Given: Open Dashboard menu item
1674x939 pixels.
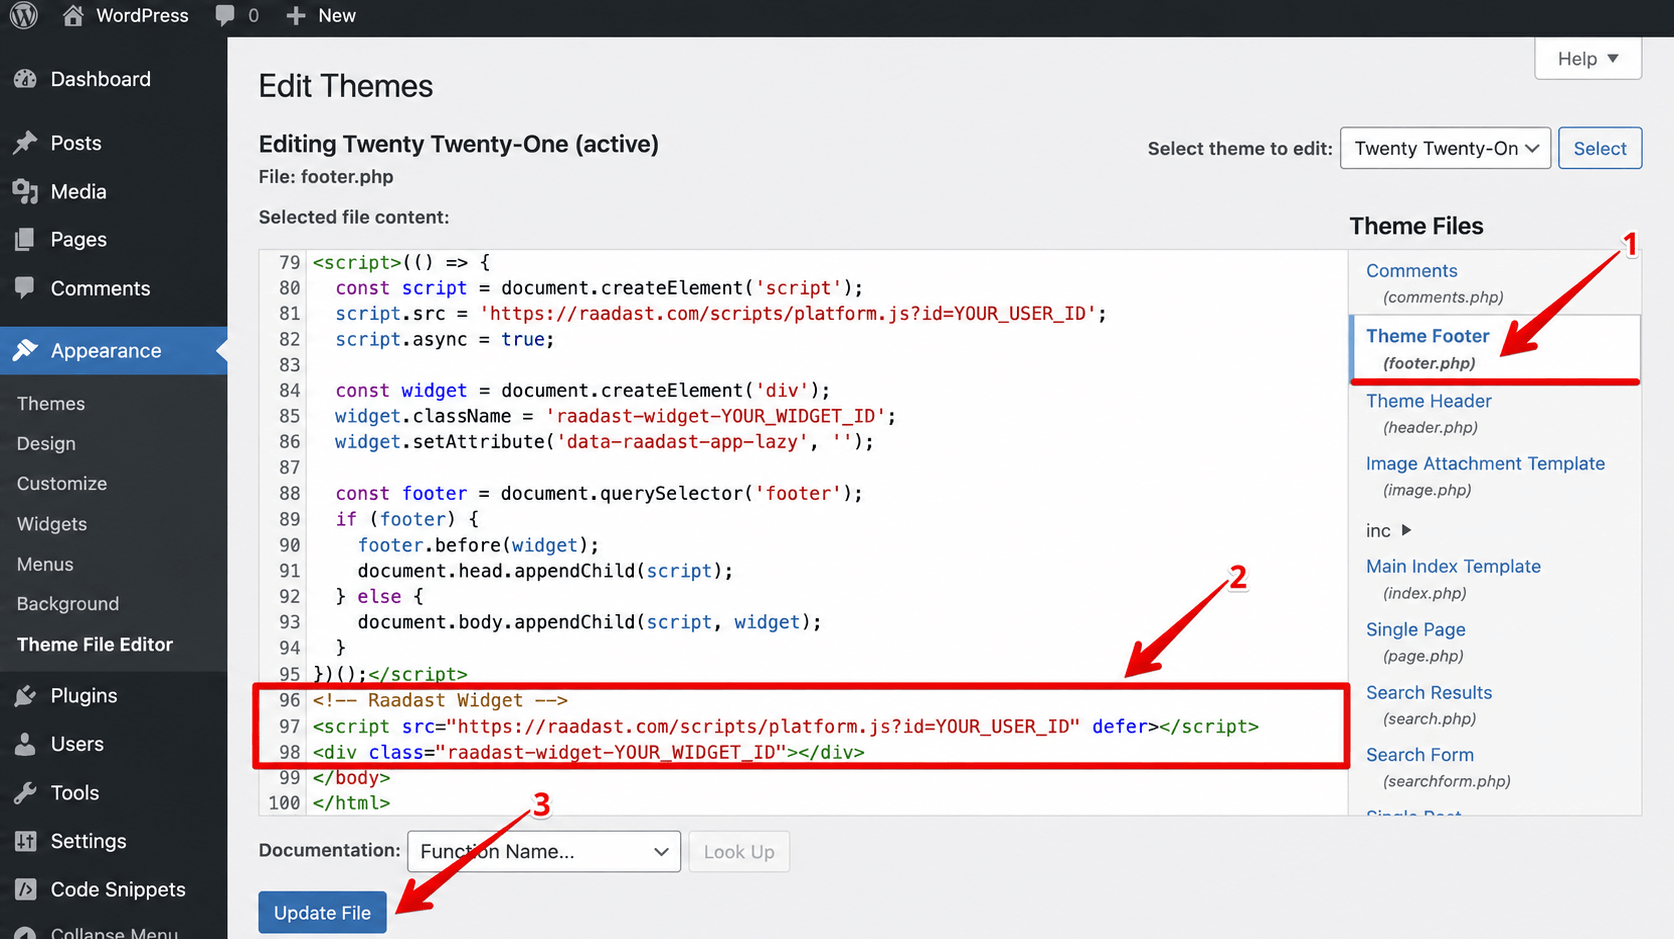Looking at the screenshot, I should [100, 79].
